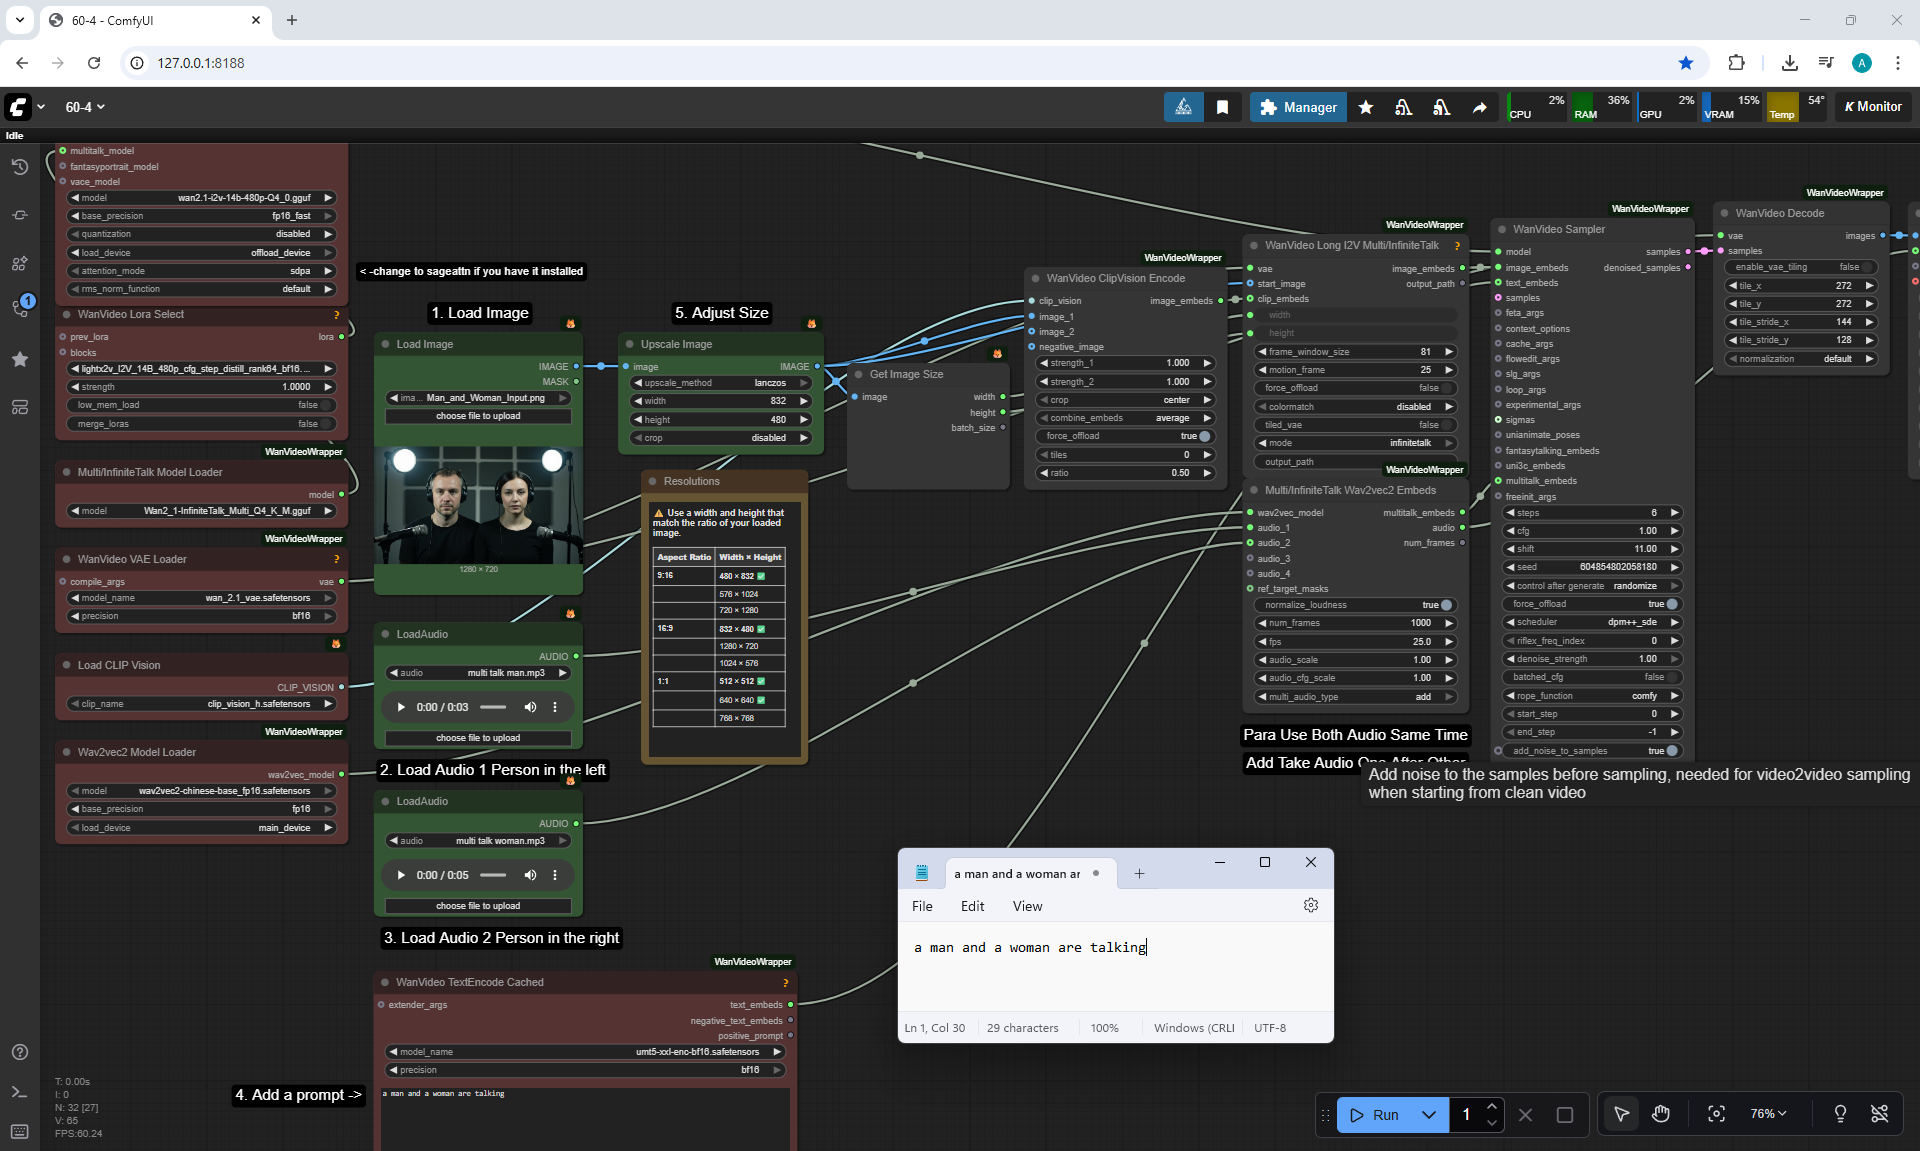Toggle normalize_loudness switch
The height and width of the screenshot is (1151, 1920).
(x=1446, y=605)
